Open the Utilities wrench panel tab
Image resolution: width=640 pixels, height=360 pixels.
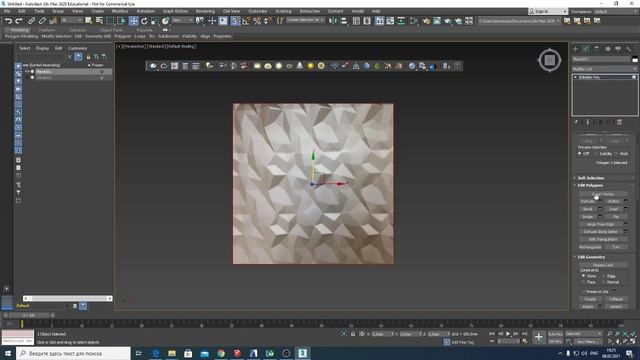(x=629, y=49)
